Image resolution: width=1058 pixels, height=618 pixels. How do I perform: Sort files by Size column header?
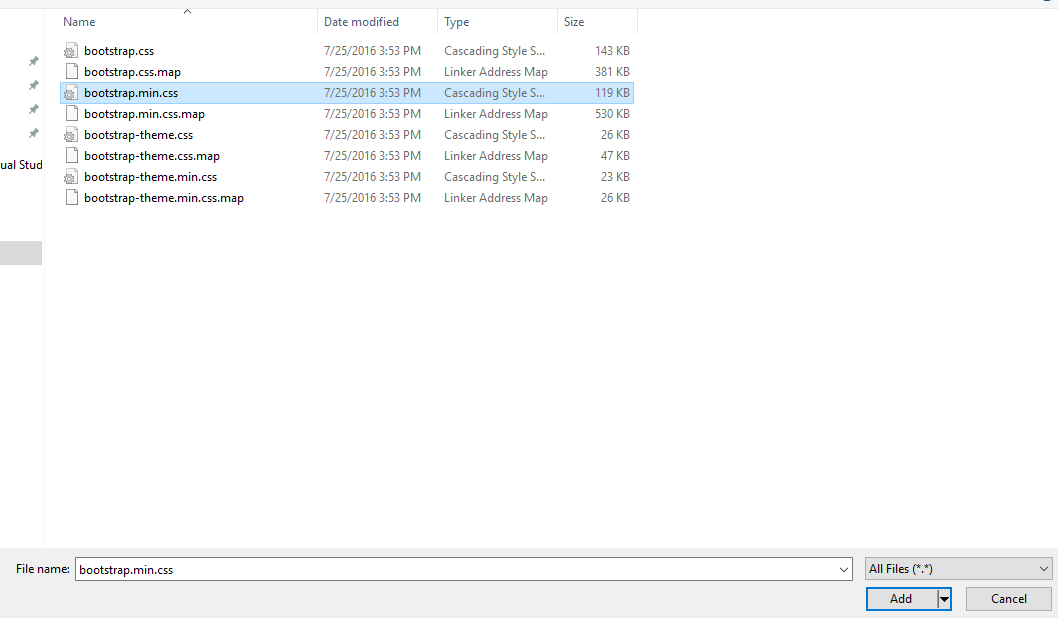click(574, 22)
